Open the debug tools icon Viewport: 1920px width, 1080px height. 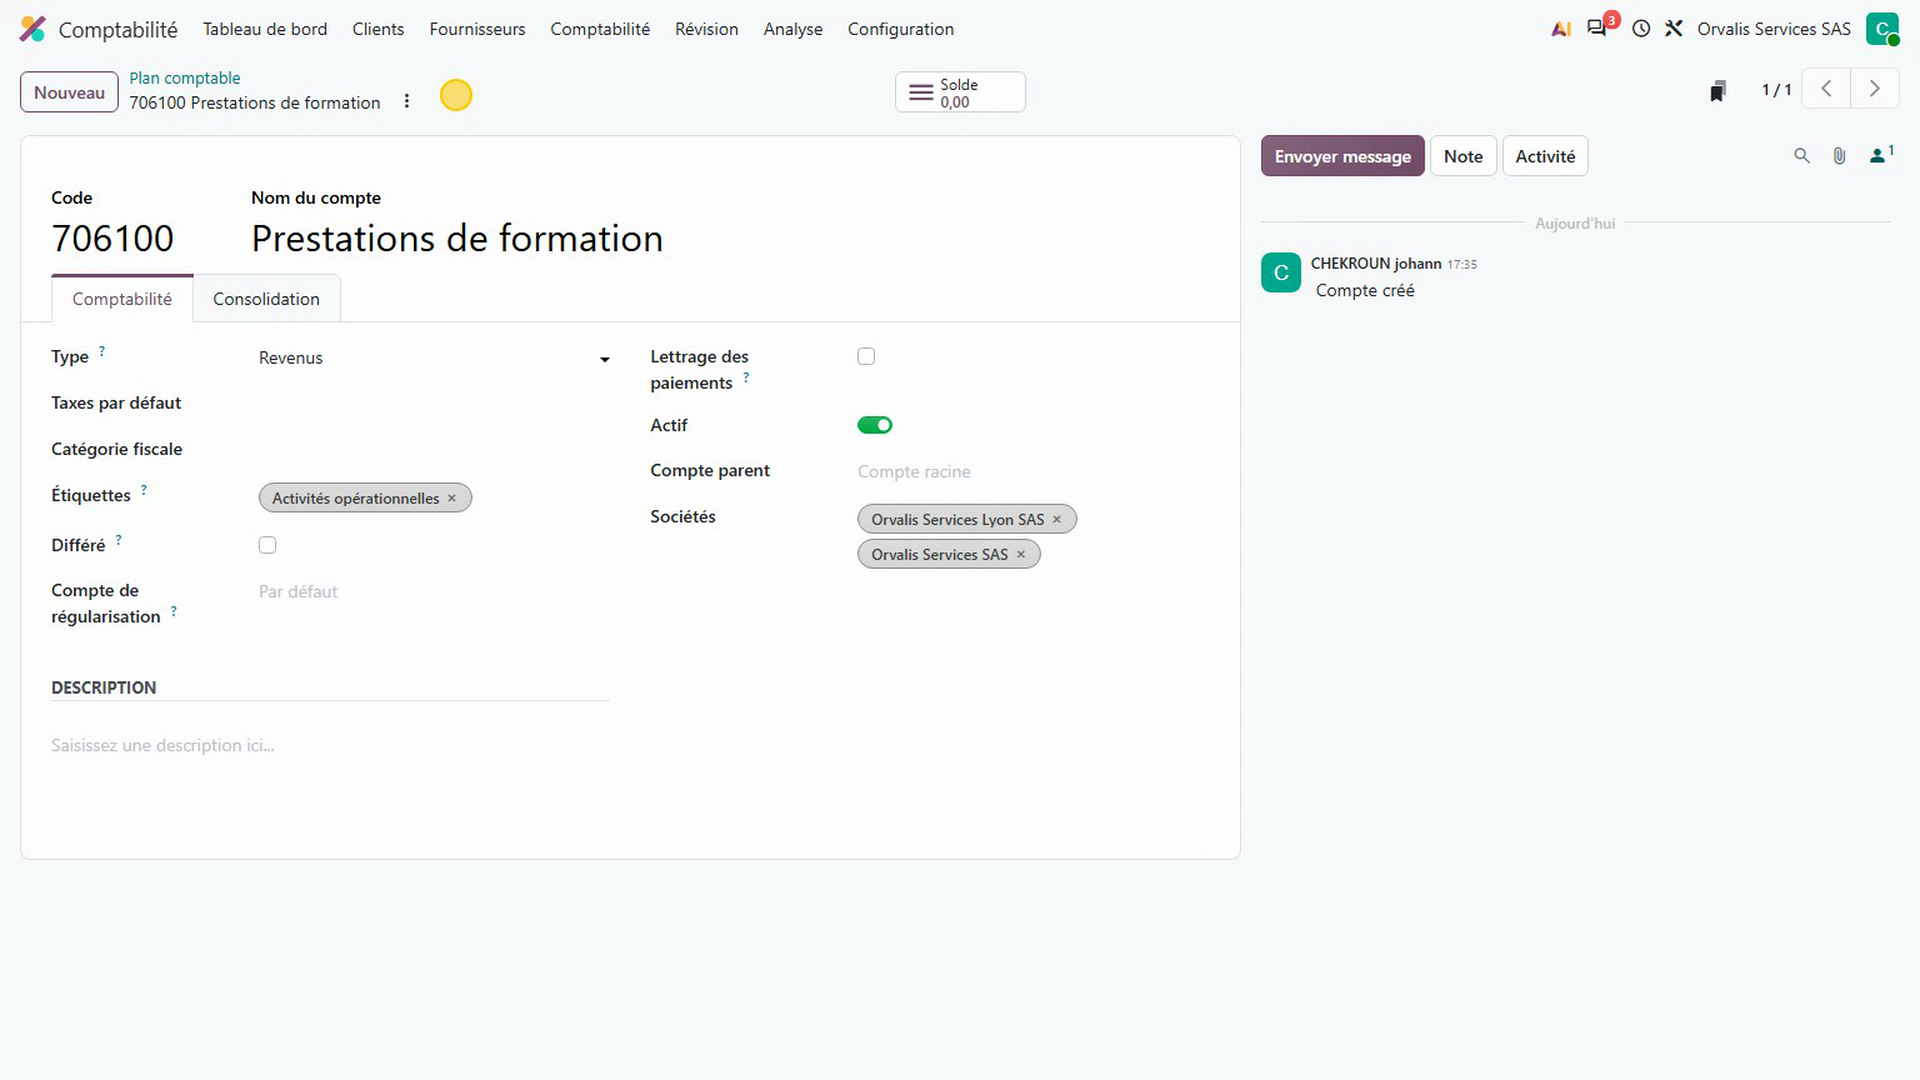tap(1674, 29)
